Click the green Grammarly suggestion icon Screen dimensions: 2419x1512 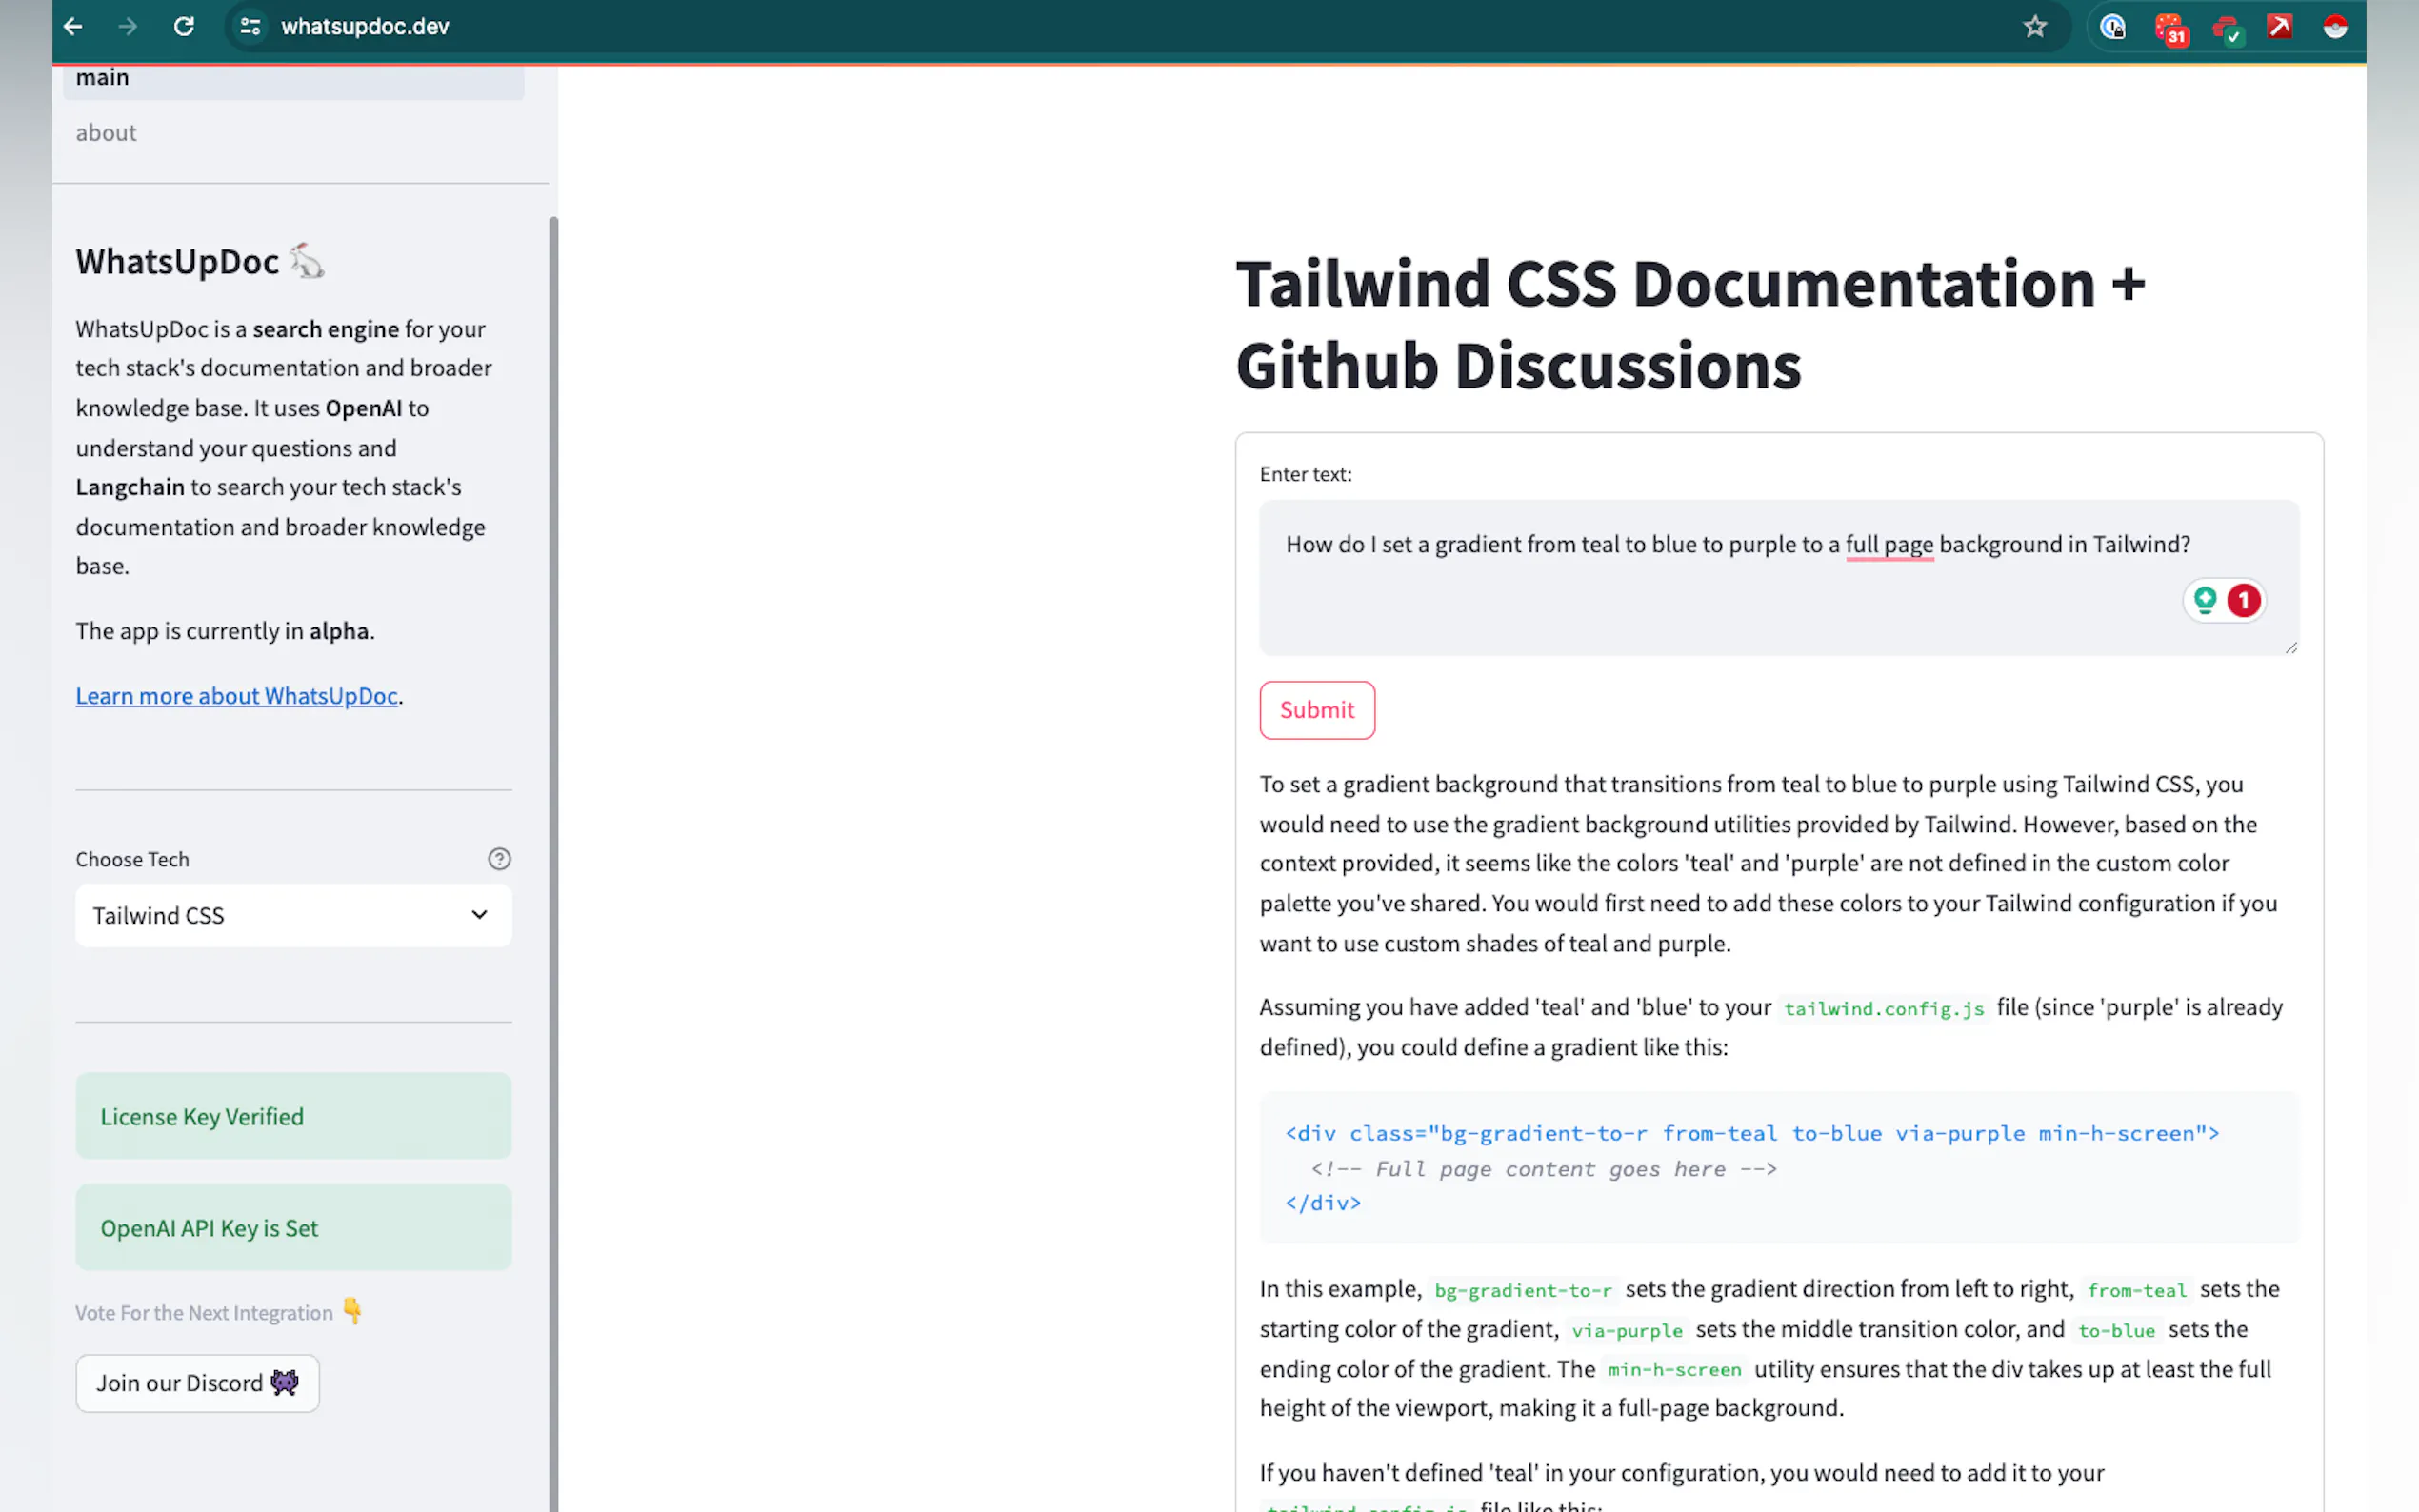2205,600
